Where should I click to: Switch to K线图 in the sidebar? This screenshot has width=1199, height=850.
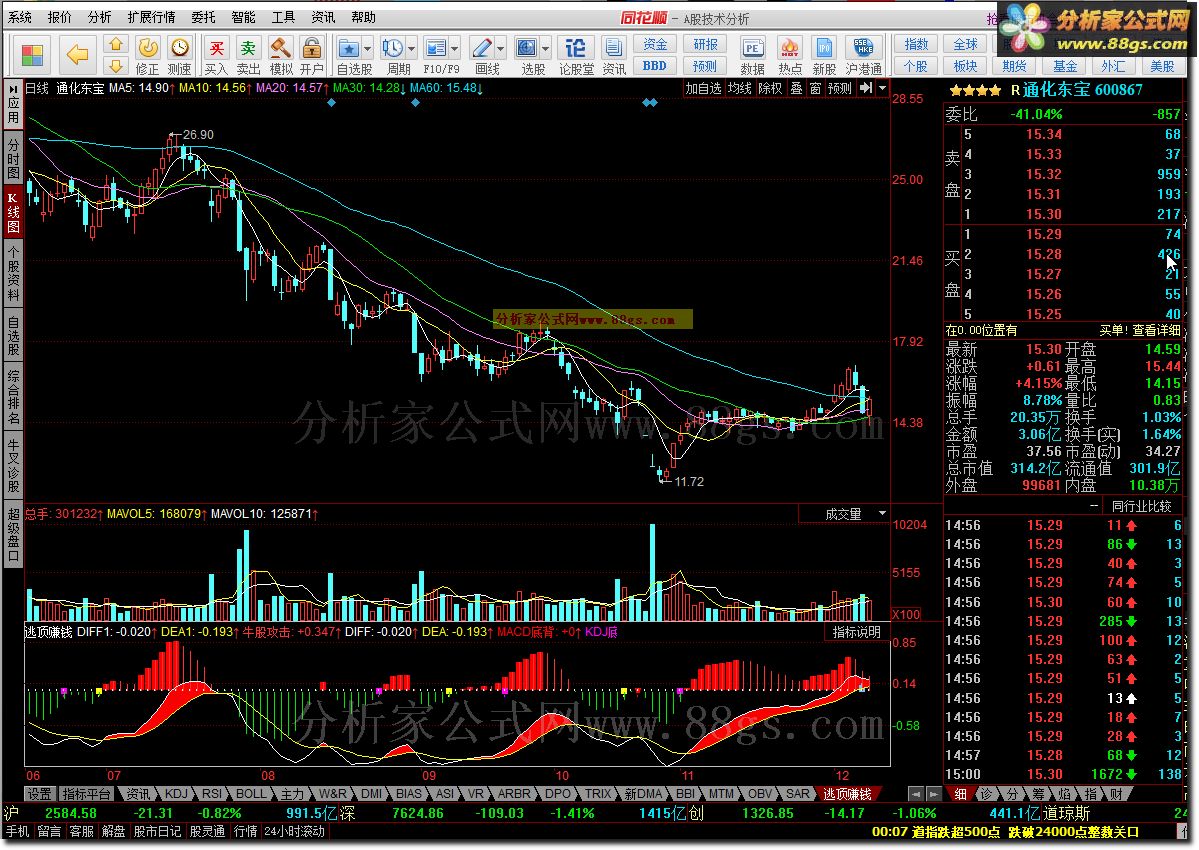(14, 212)
